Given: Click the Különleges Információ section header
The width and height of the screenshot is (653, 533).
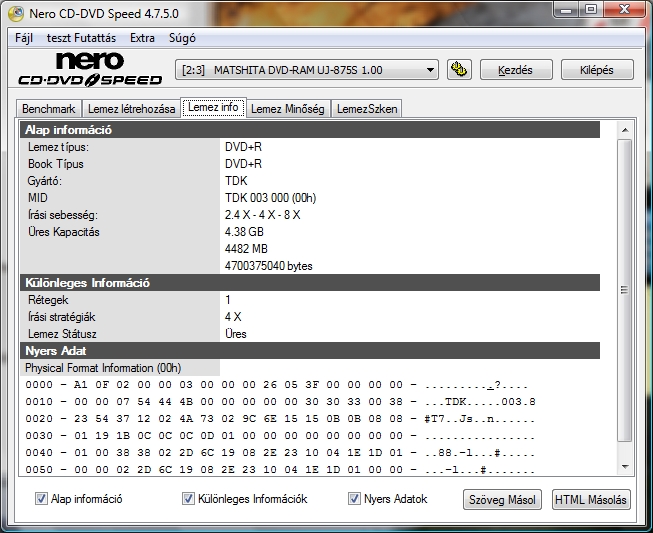Looking at the screenshot, I should [310, 283].
